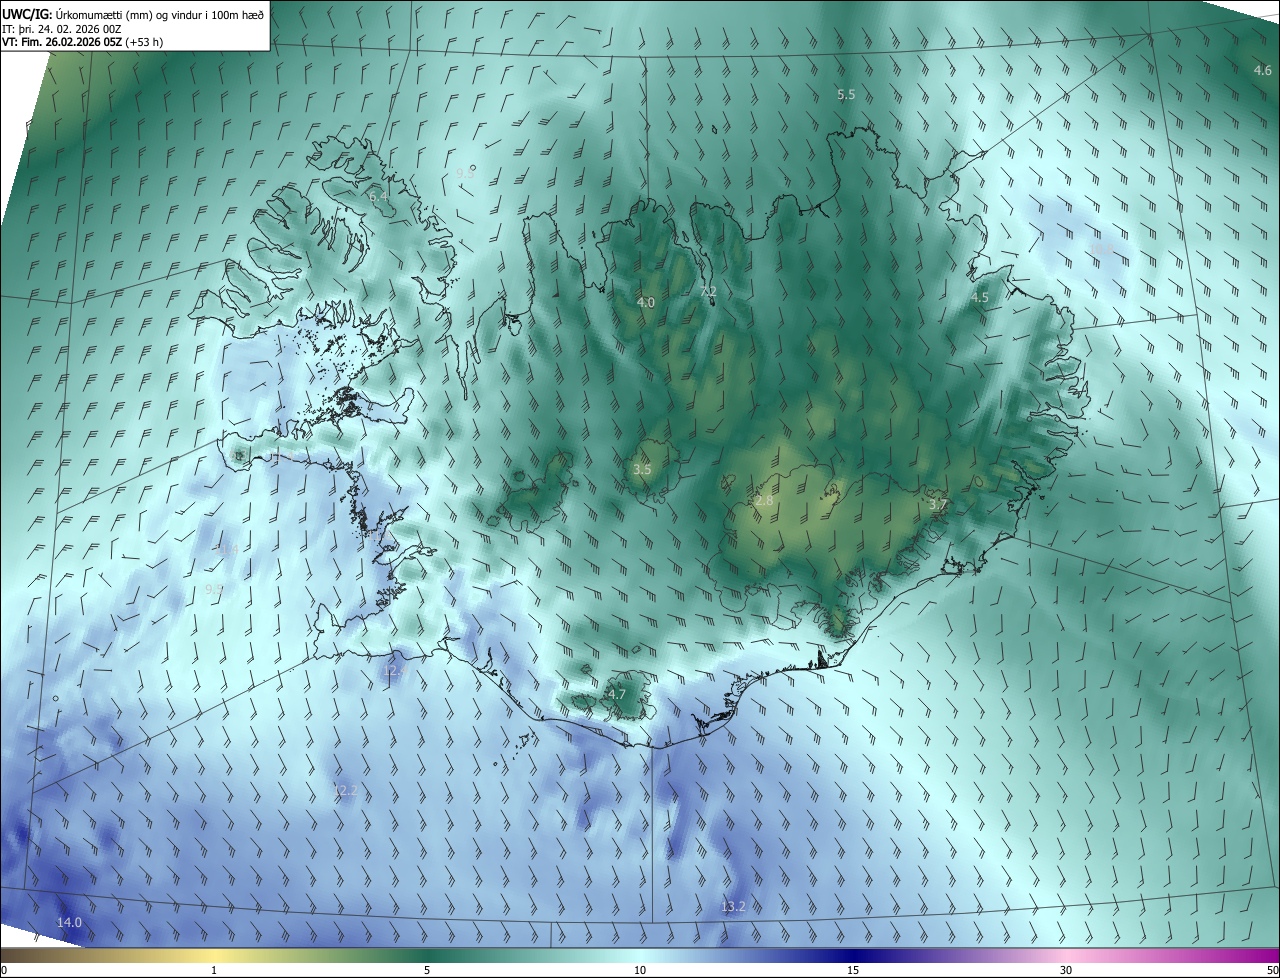Click the colorbar tick label 1

pyautogui.click(x=214, y=970)
